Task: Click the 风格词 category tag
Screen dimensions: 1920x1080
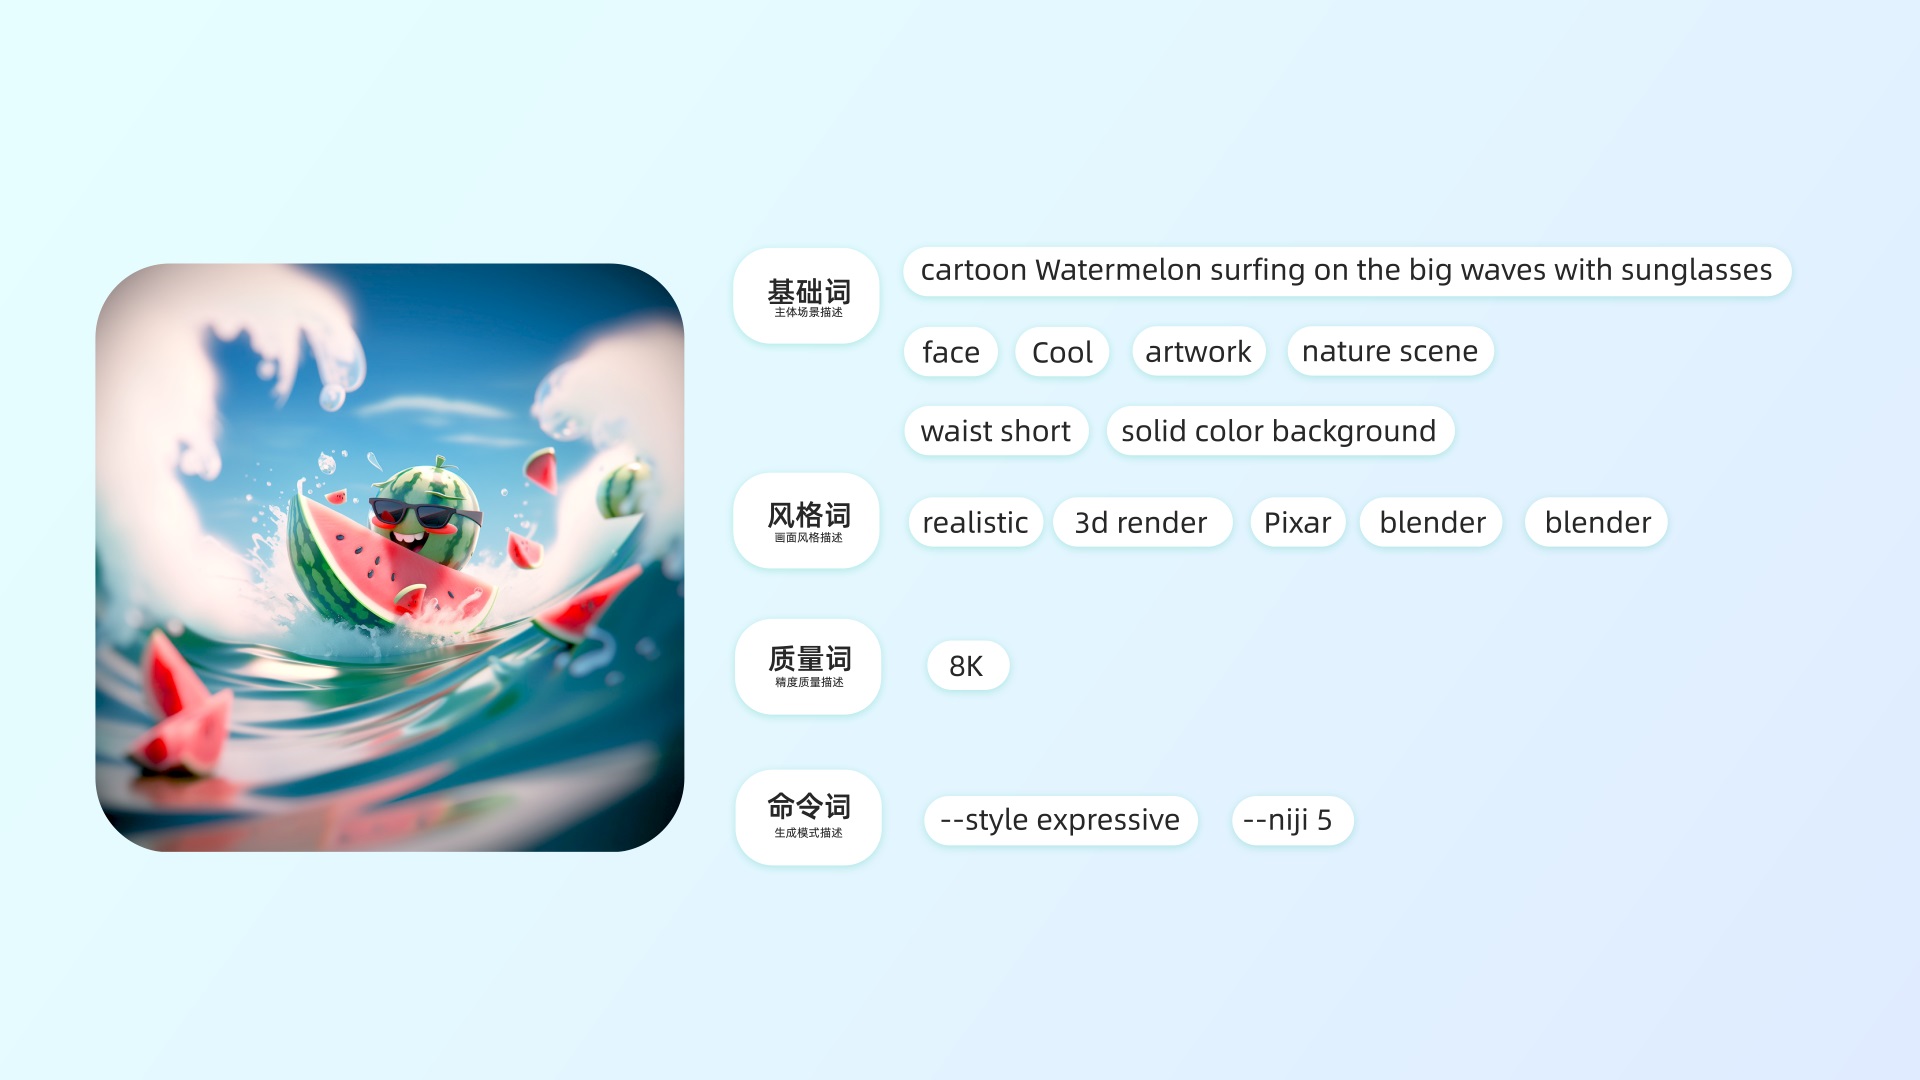Action: (808, 522)
